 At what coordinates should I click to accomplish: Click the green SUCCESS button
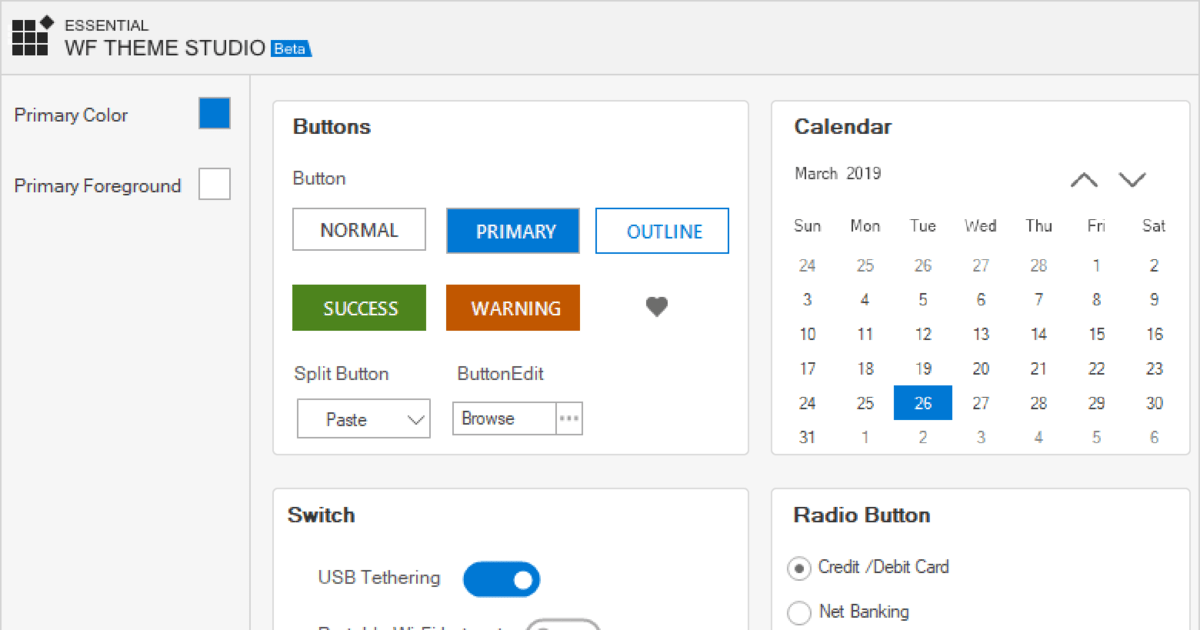click(359, 308)
